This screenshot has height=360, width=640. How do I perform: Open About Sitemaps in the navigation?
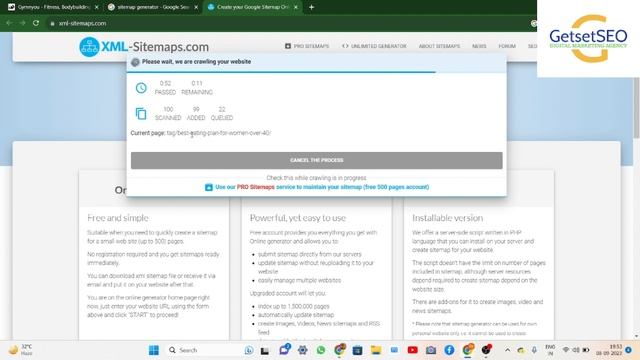click(439, 46)
